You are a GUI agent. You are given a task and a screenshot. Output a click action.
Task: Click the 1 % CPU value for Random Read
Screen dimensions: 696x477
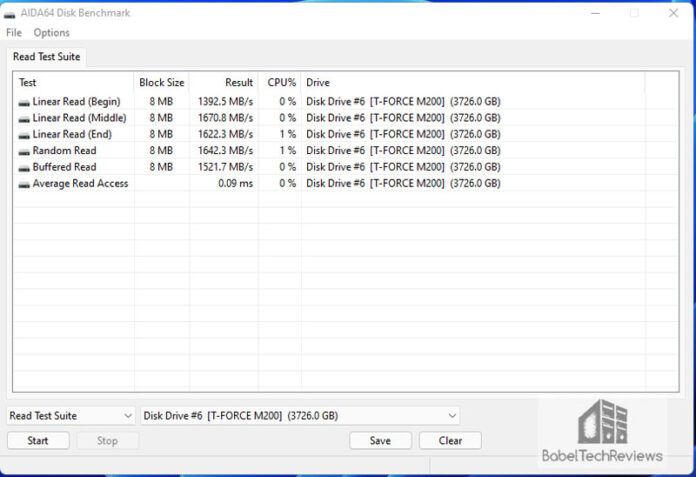pyautogui.click(x=288, y=151)
